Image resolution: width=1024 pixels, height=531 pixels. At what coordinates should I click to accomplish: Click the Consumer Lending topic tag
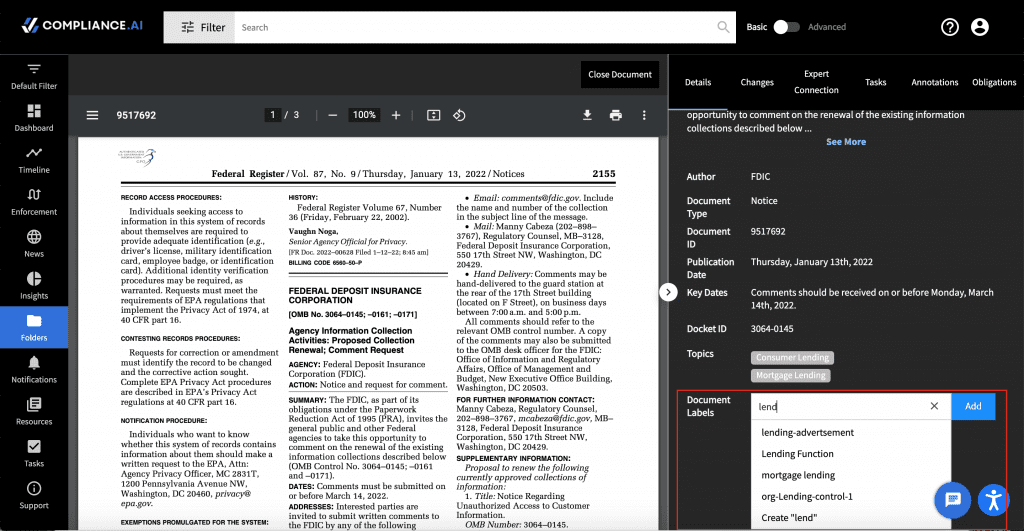pyautogui.click(x=792, y=357)
